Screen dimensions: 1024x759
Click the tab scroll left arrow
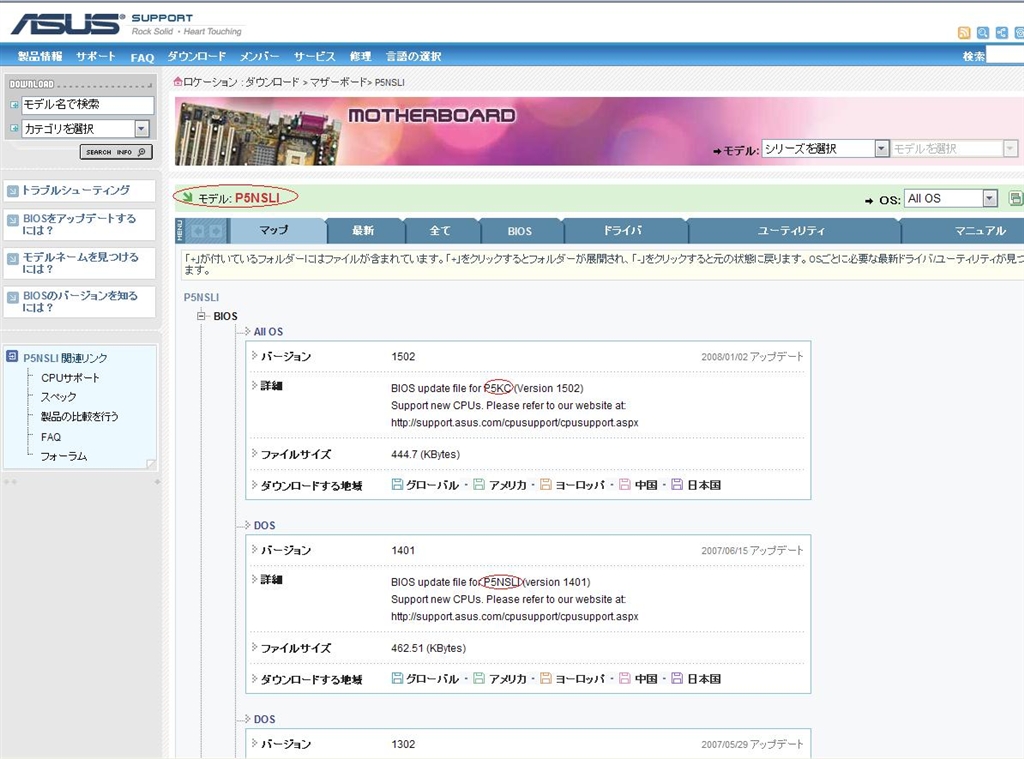(x=197, y=231)
